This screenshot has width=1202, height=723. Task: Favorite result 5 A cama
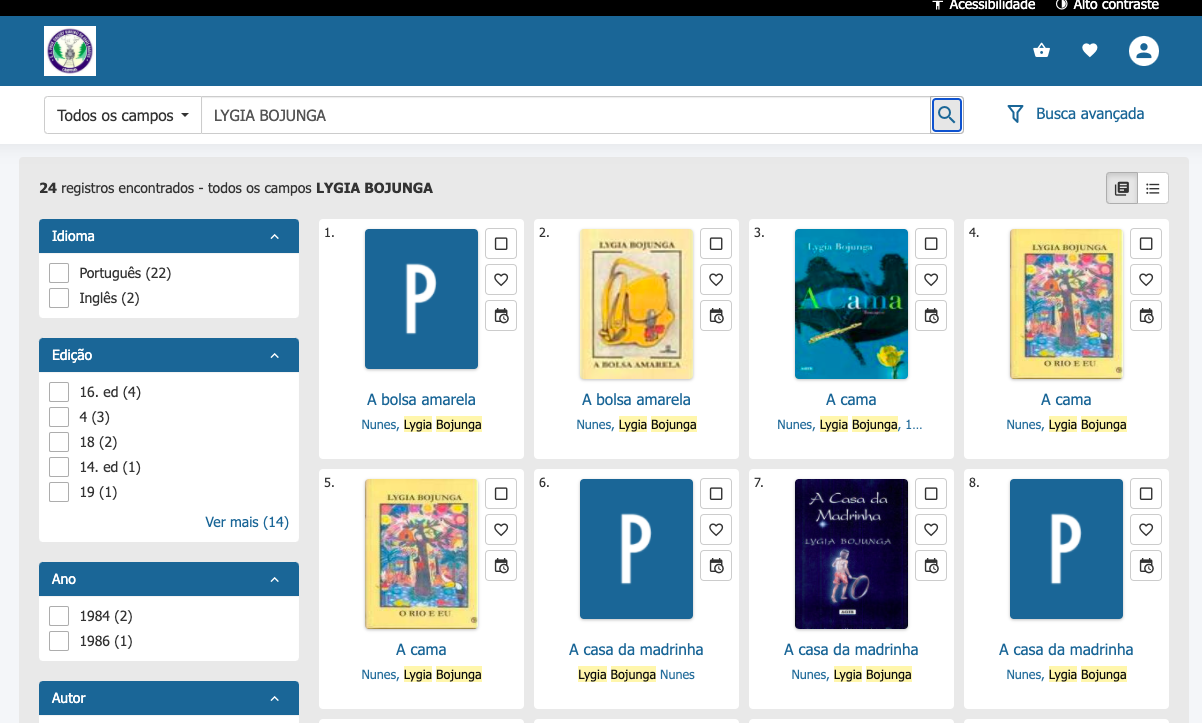click(x=501, y=529)
